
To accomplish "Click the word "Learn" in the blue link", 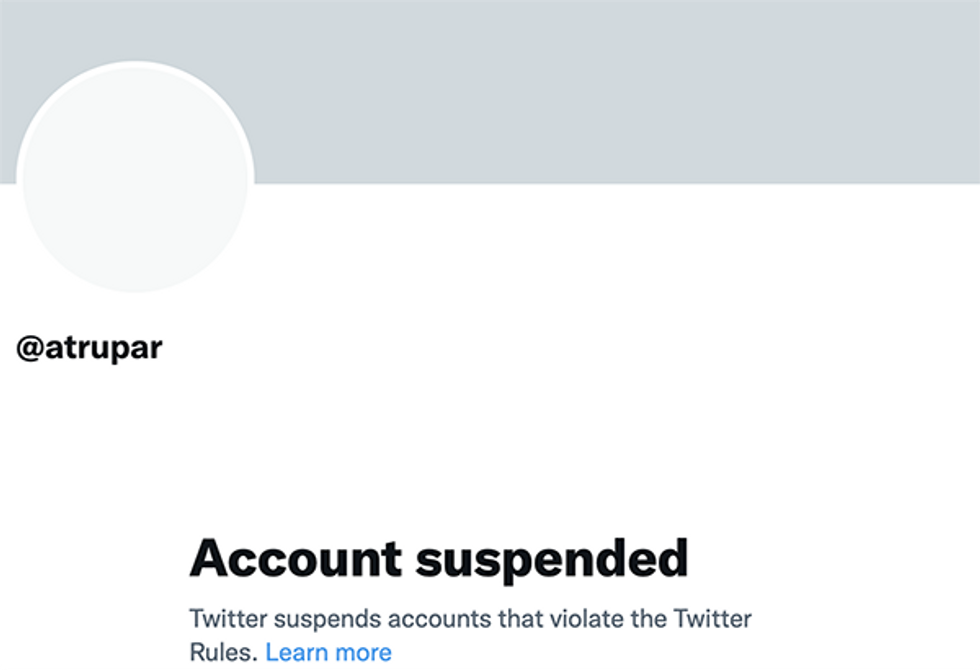I will pos(297,652).
